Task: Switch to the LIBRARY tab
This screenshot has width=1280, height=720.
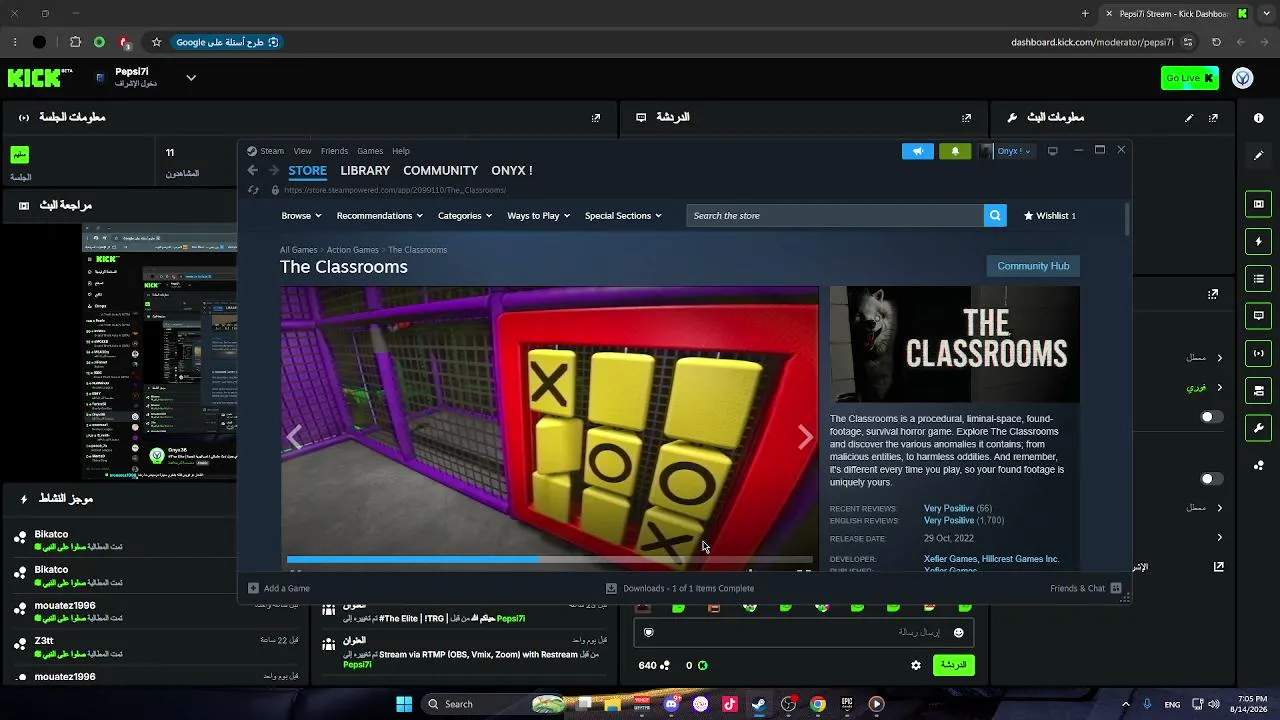Action: tap(365, 171)
